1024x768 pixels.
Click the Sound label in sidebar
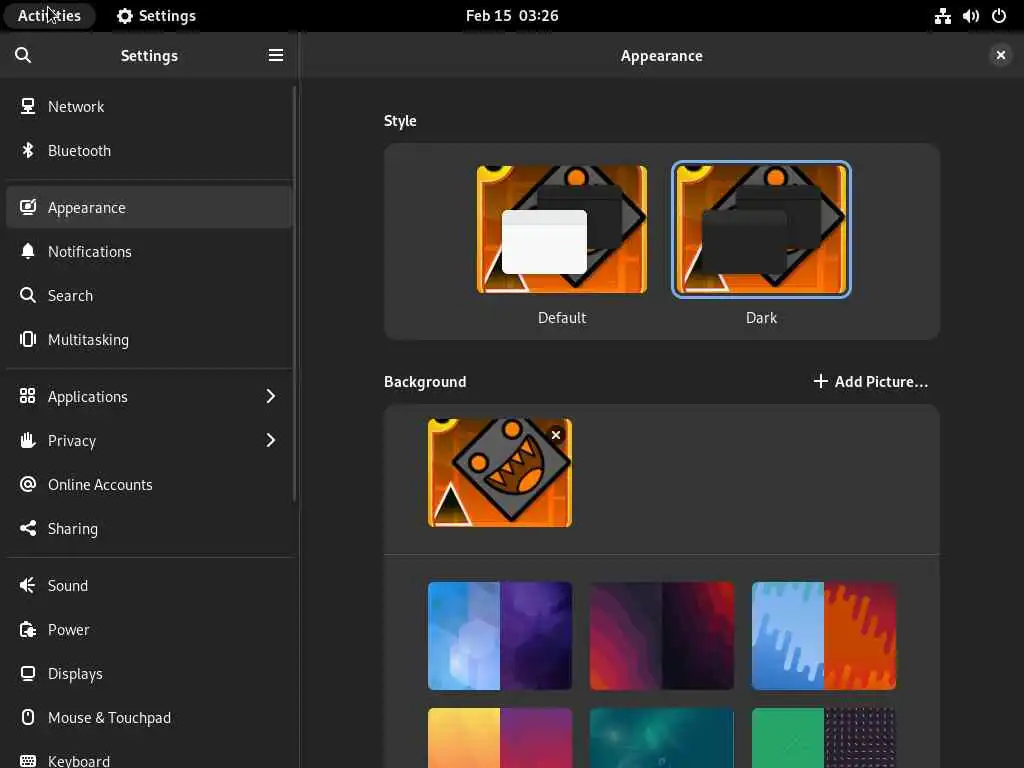pos(68,586)
